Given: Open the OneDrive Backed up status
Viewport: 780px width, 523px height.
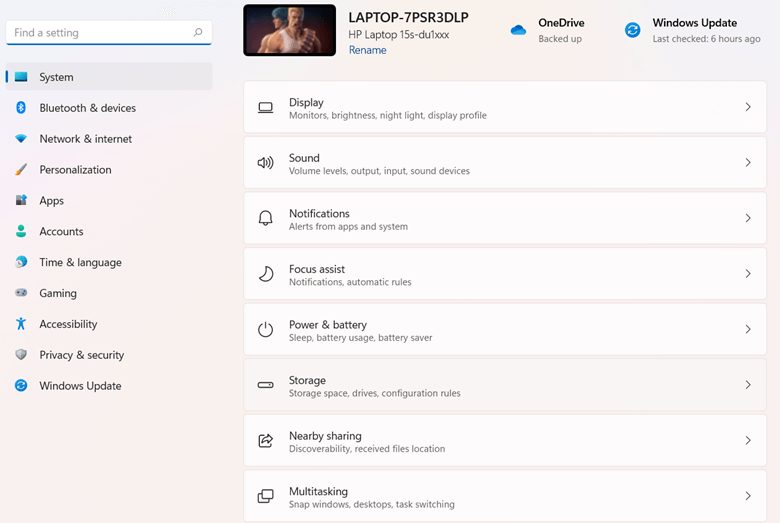Looking at the screenshot, I should click(560, 38).
